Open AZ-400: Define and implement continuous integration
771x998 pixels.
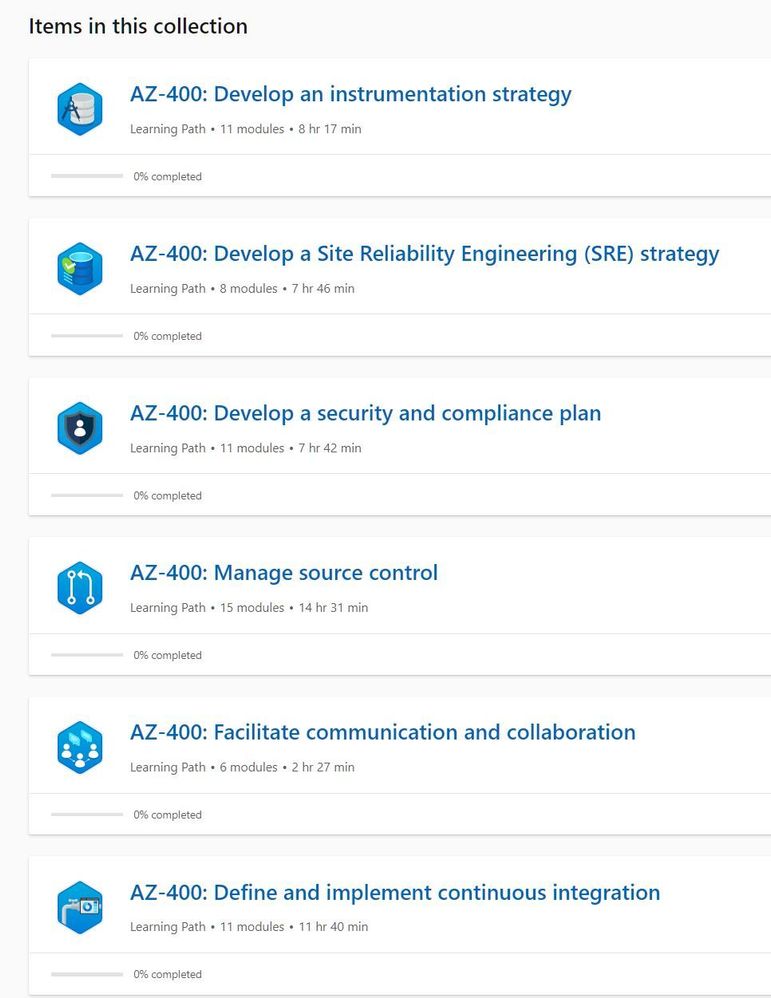[395, 892]
